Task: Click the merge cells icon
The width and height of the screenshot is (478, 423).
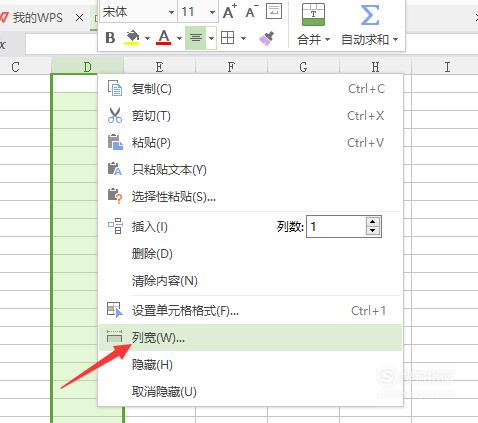Action: (x=313, y=15)
